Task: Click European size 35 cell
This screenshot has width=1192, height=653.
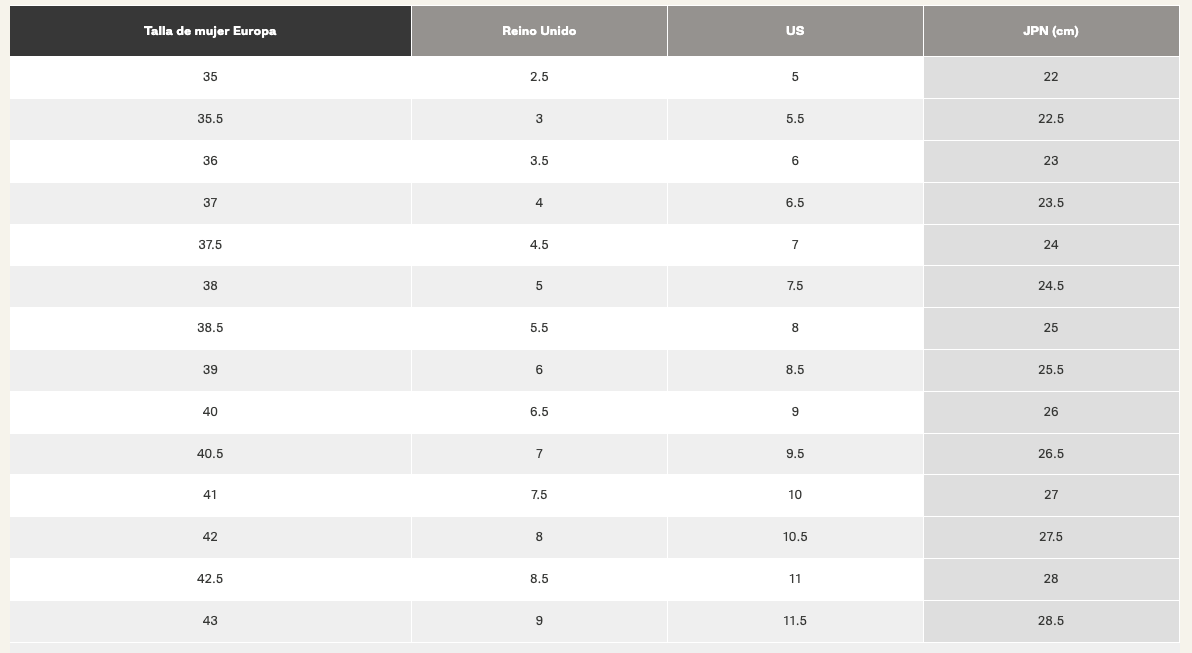Action: point(210,77)
